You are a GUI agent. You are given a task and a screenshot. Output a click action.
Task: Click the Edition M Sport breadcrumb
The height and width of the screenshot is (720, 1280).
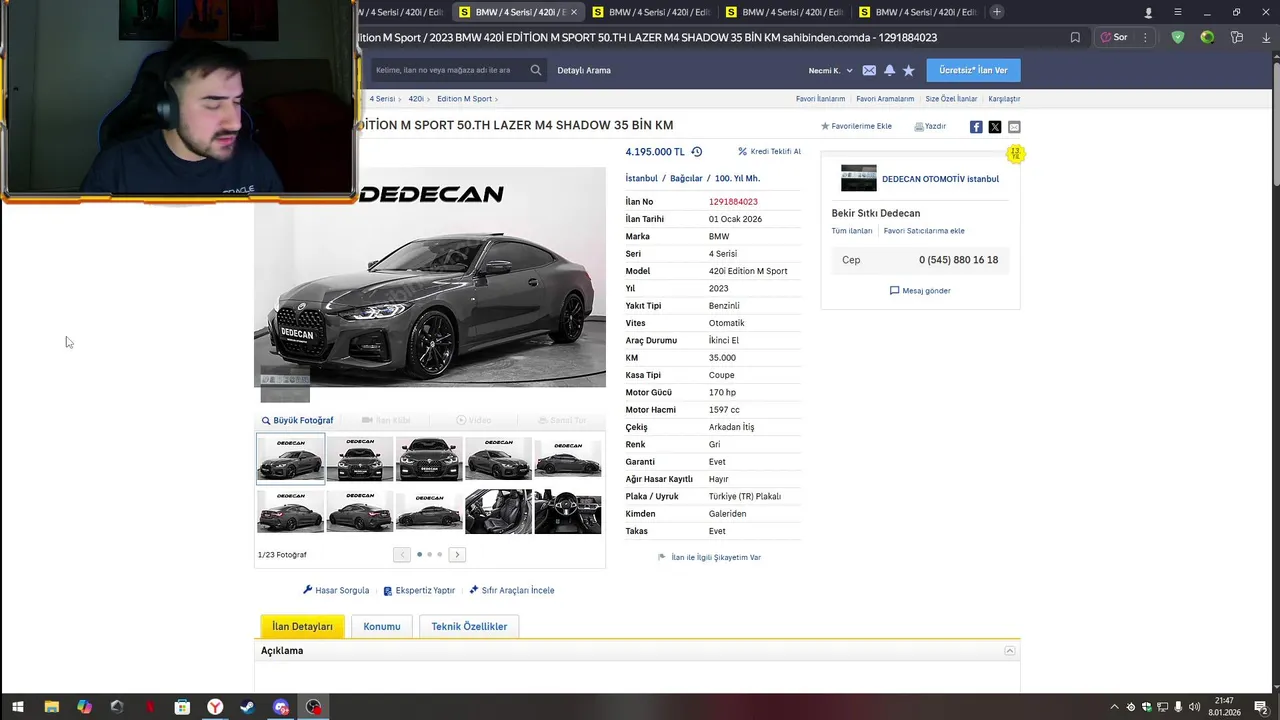pyautogui.click(x=464, y=99)
